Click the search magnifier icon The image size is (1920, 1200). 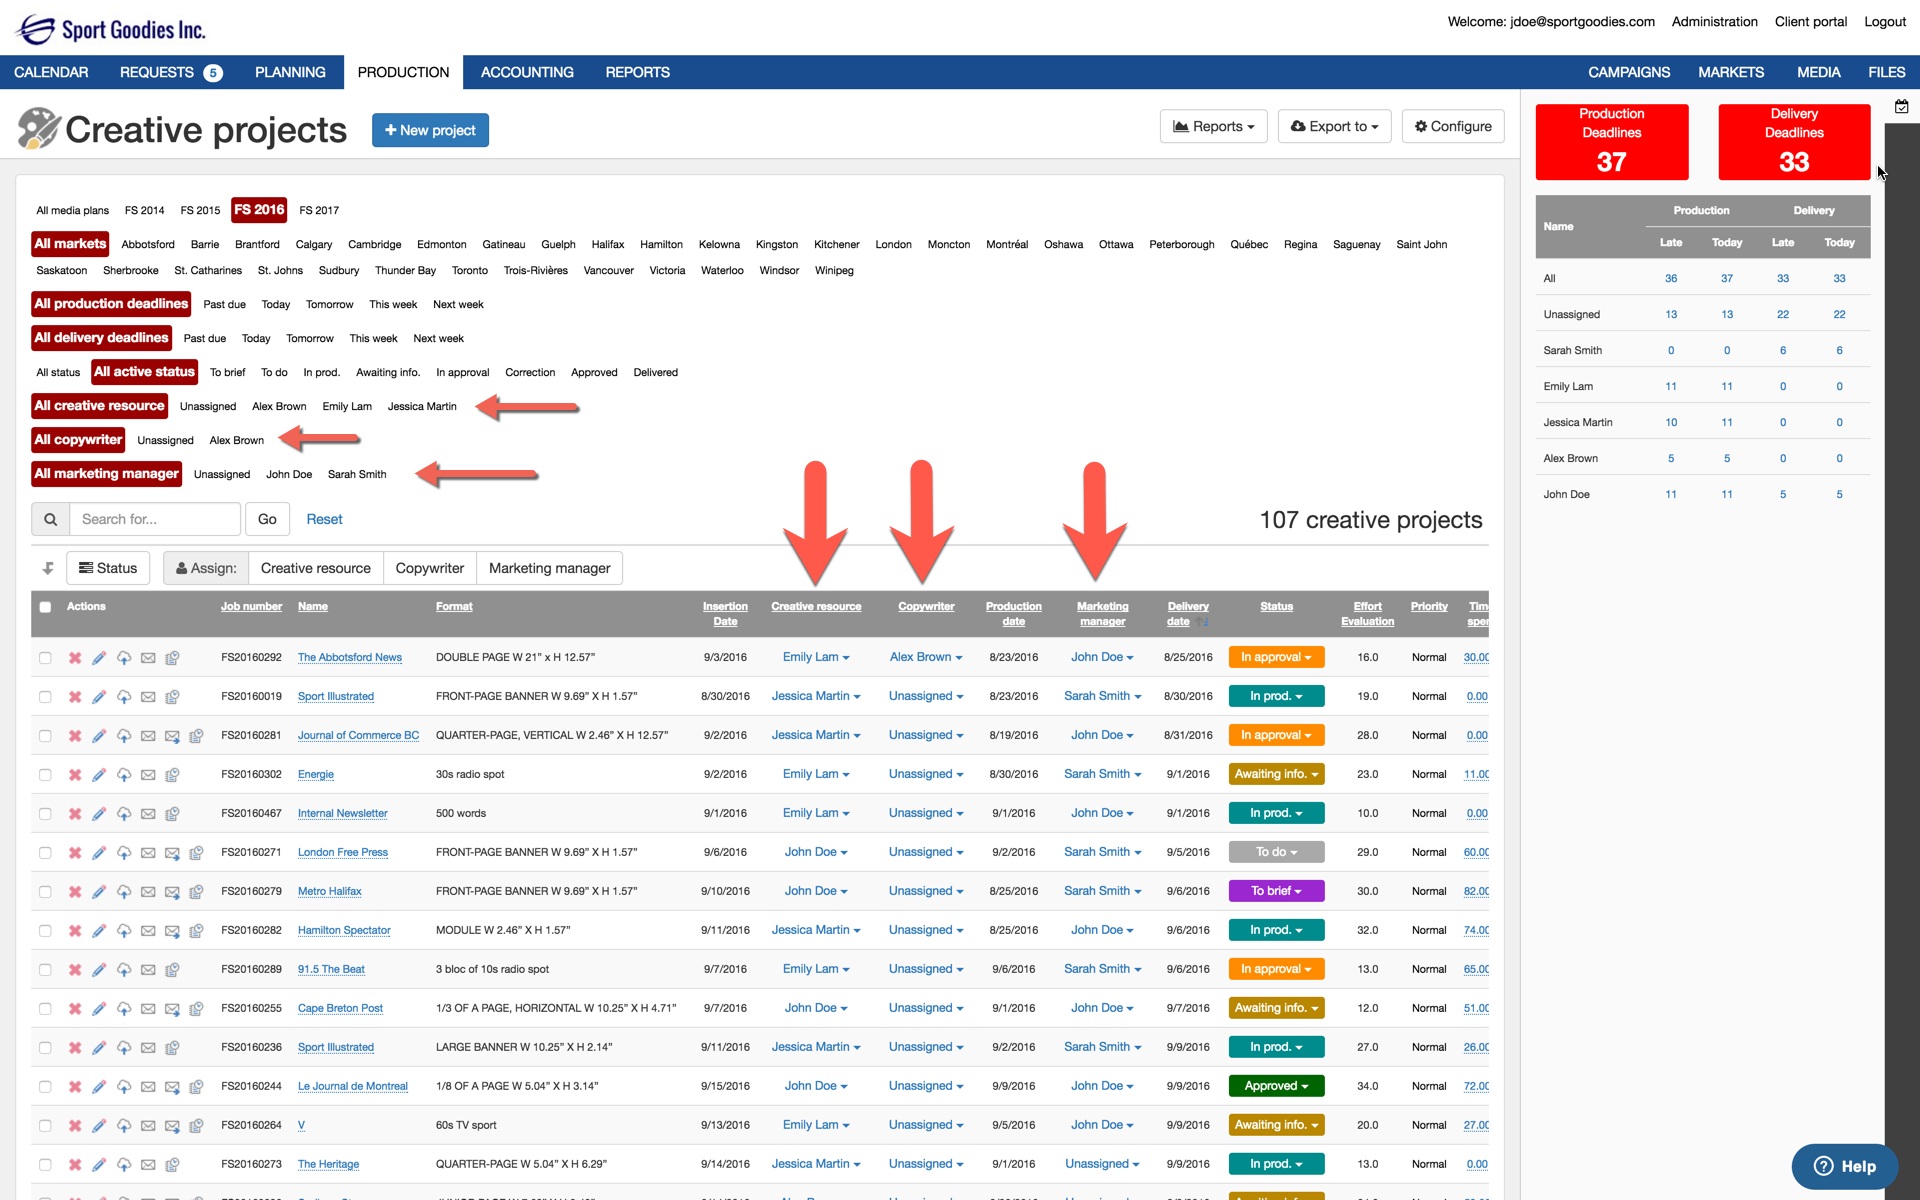coord(50,519)
